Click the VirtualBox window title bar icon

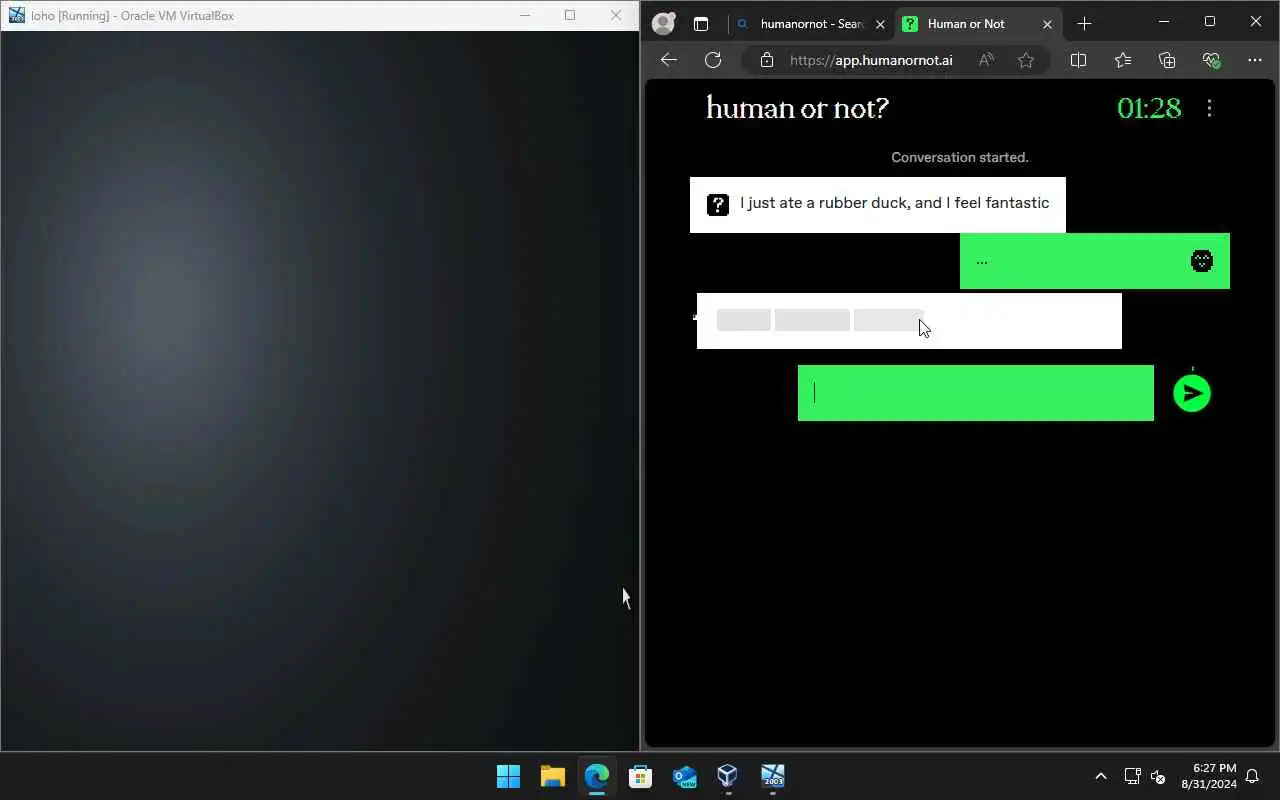tap(16, 15)
